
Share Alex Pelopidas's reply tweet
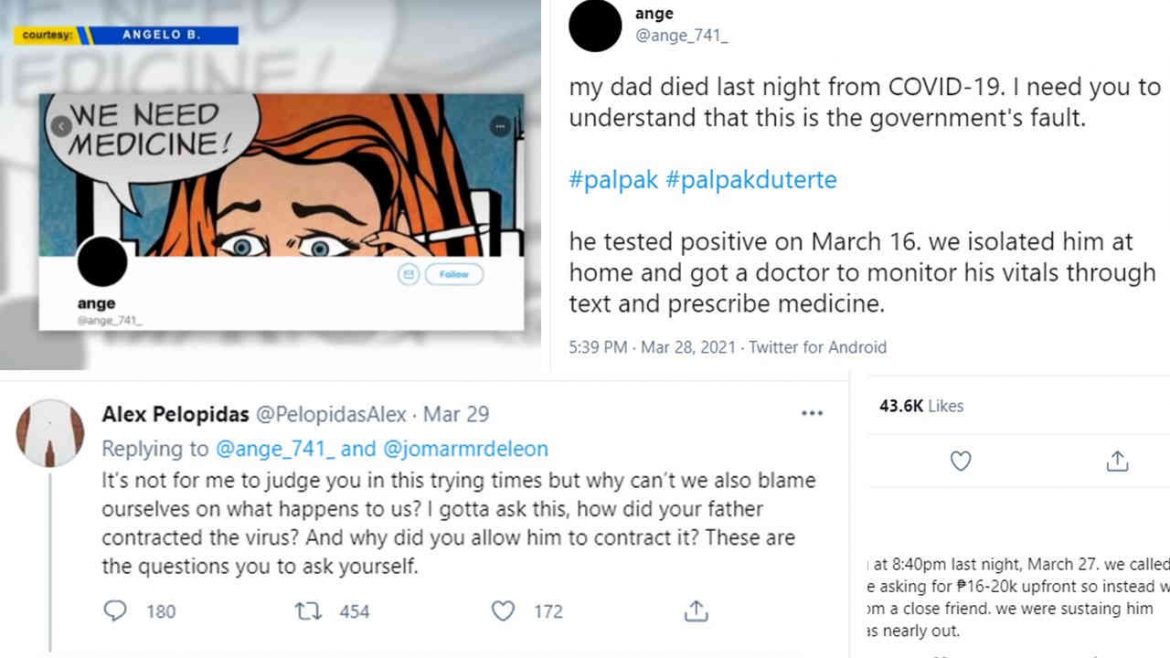point(695,611)
